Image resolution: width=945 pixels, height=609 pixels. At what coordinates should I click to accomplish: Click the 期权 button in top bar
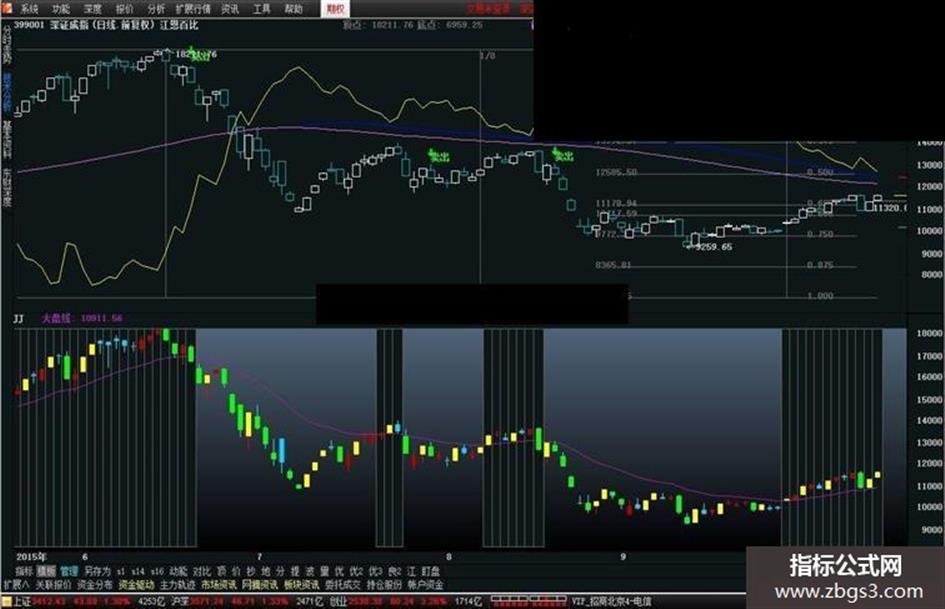(x=335, y=8)
